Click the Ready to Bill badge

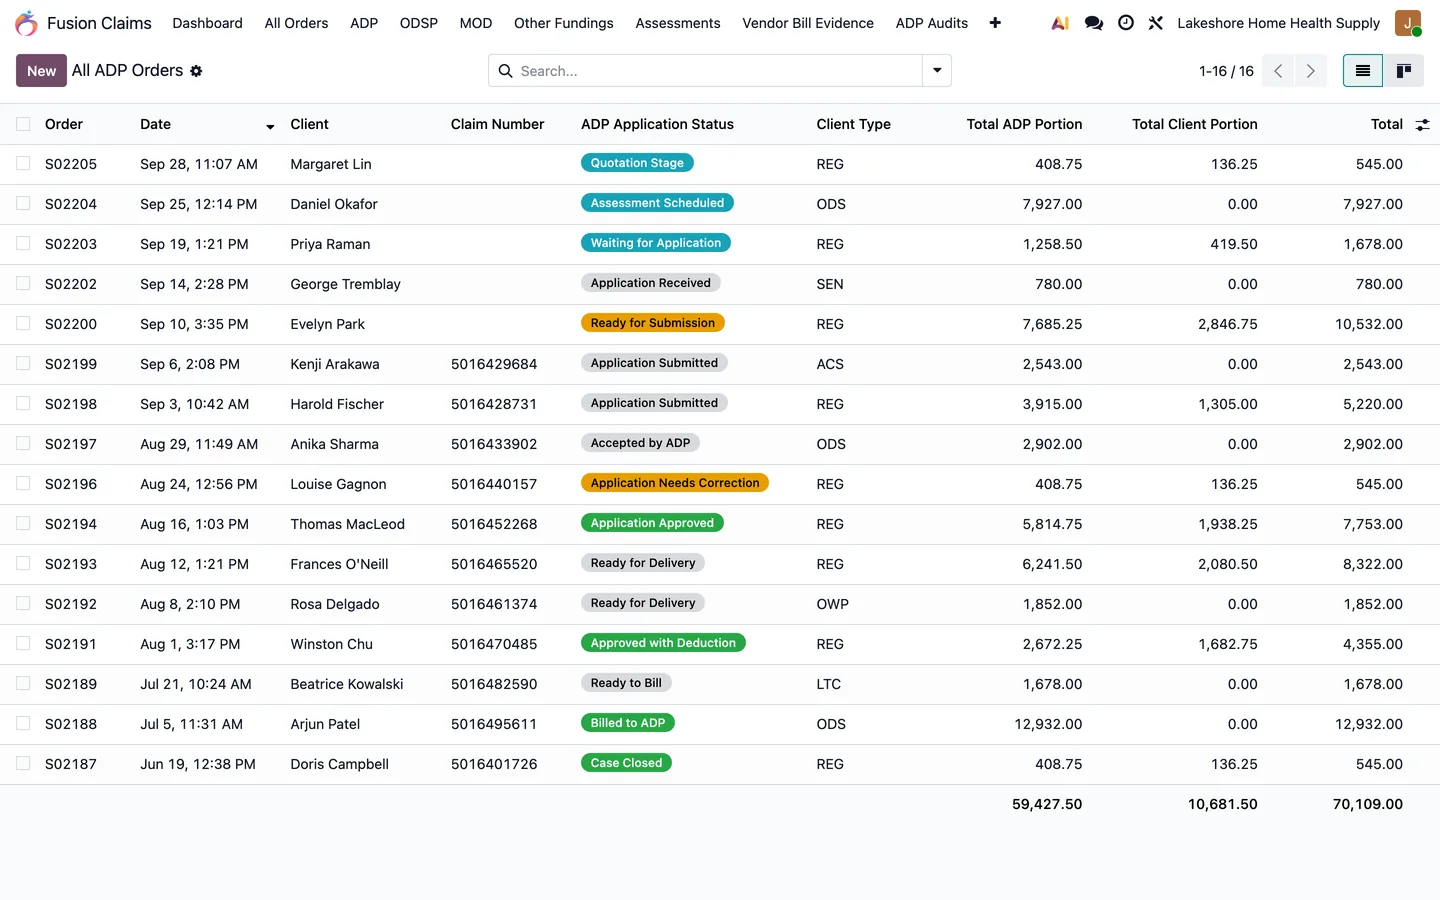pos(626,683)
